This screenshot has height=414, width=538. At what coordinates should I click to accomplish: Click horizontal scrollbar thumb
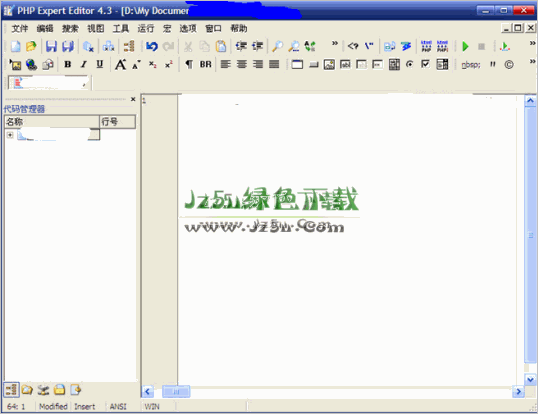[176, 391]
